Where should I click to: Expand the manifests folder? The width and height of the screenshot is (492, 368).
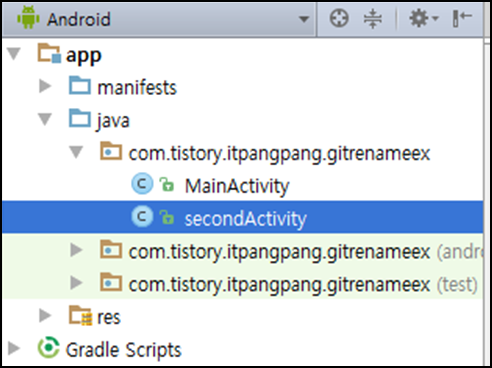[45, 86]
